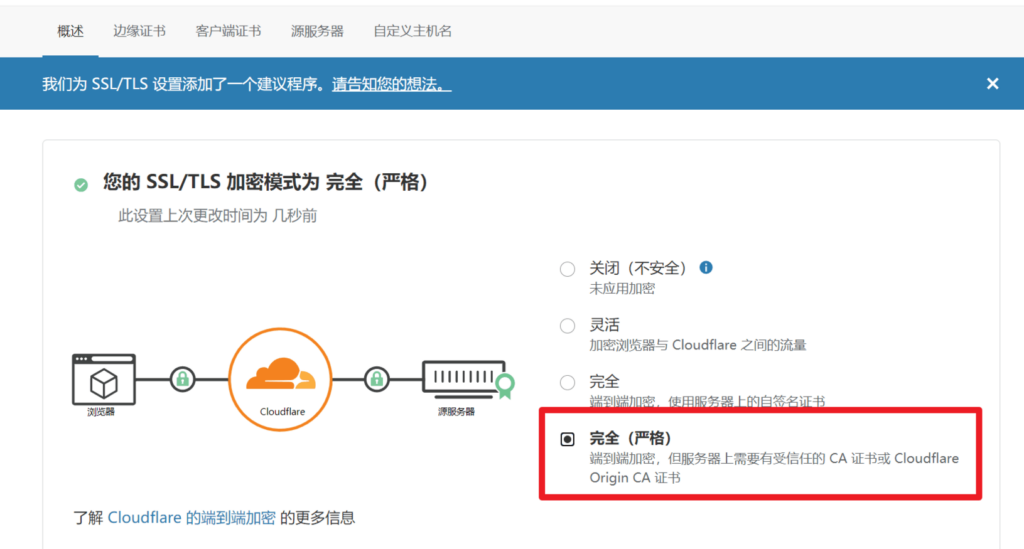1024x549 pixels.
Task: Click the green checkmark status icon
Action: pyautogui.click(x=81, y=184)
